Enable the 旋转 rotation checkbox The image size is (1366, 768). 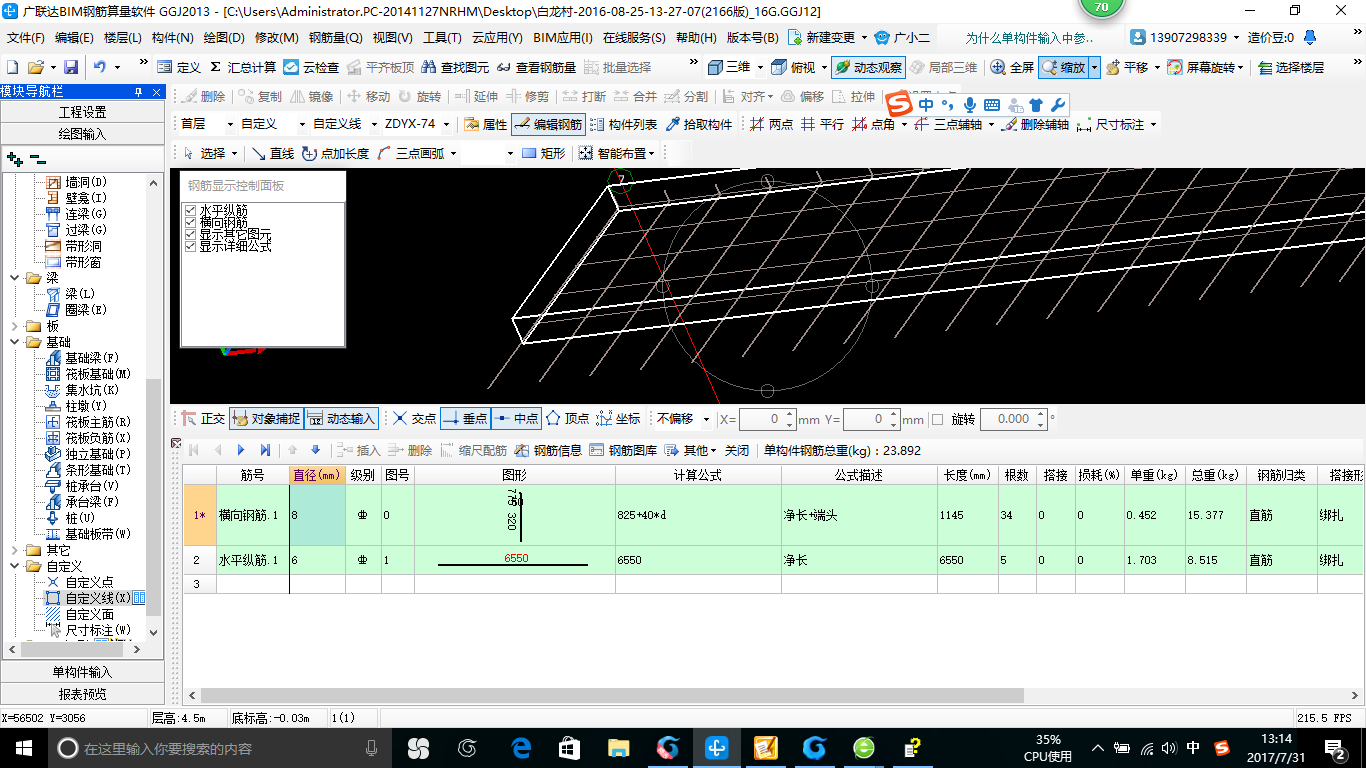pyautogui.click(x=937, y=419)
